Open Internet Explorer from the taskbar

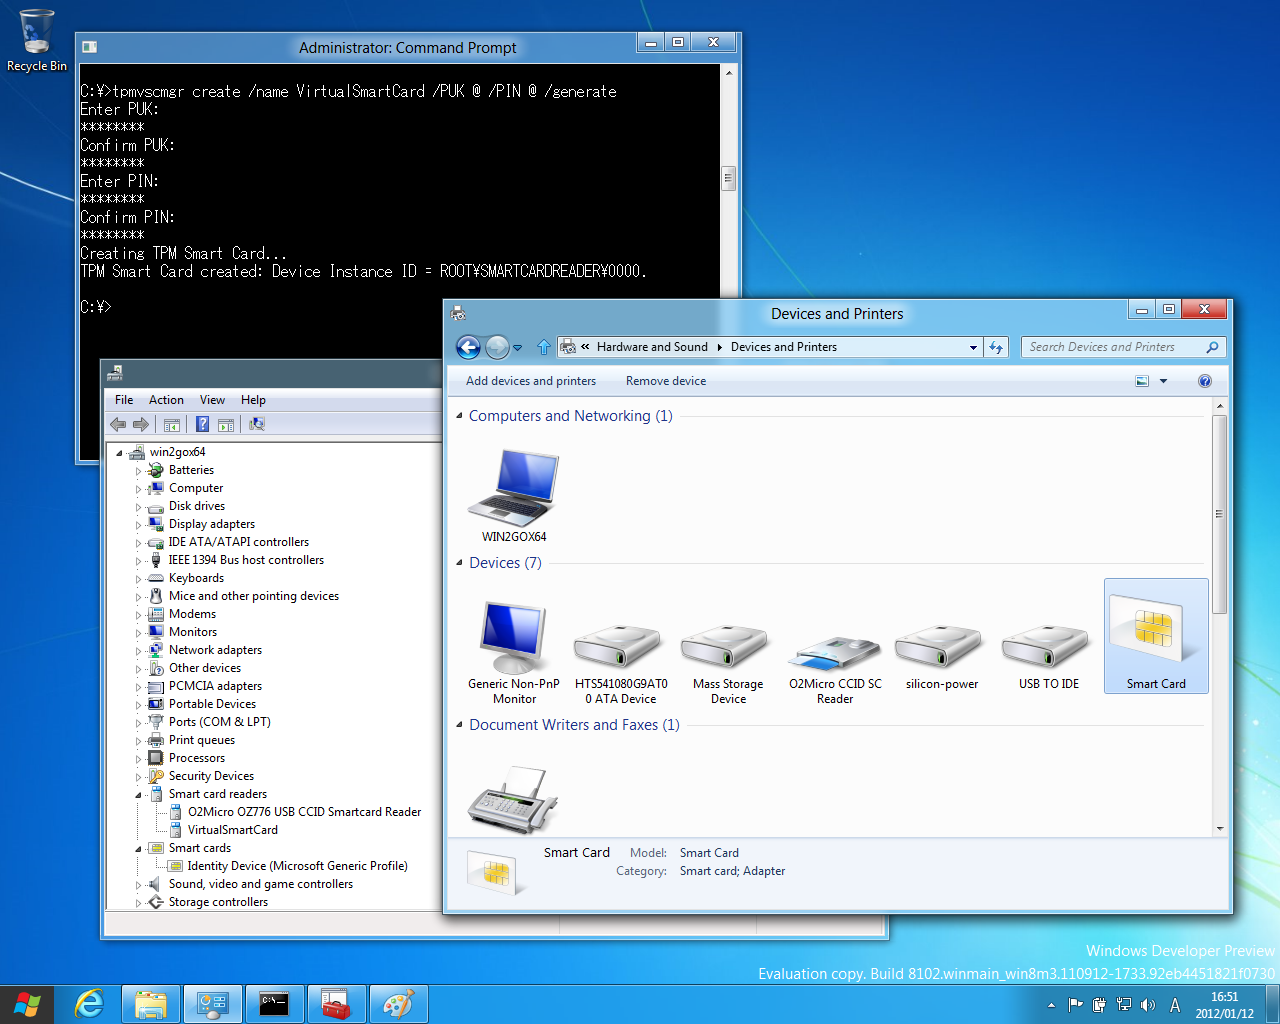coord(90,1004)
